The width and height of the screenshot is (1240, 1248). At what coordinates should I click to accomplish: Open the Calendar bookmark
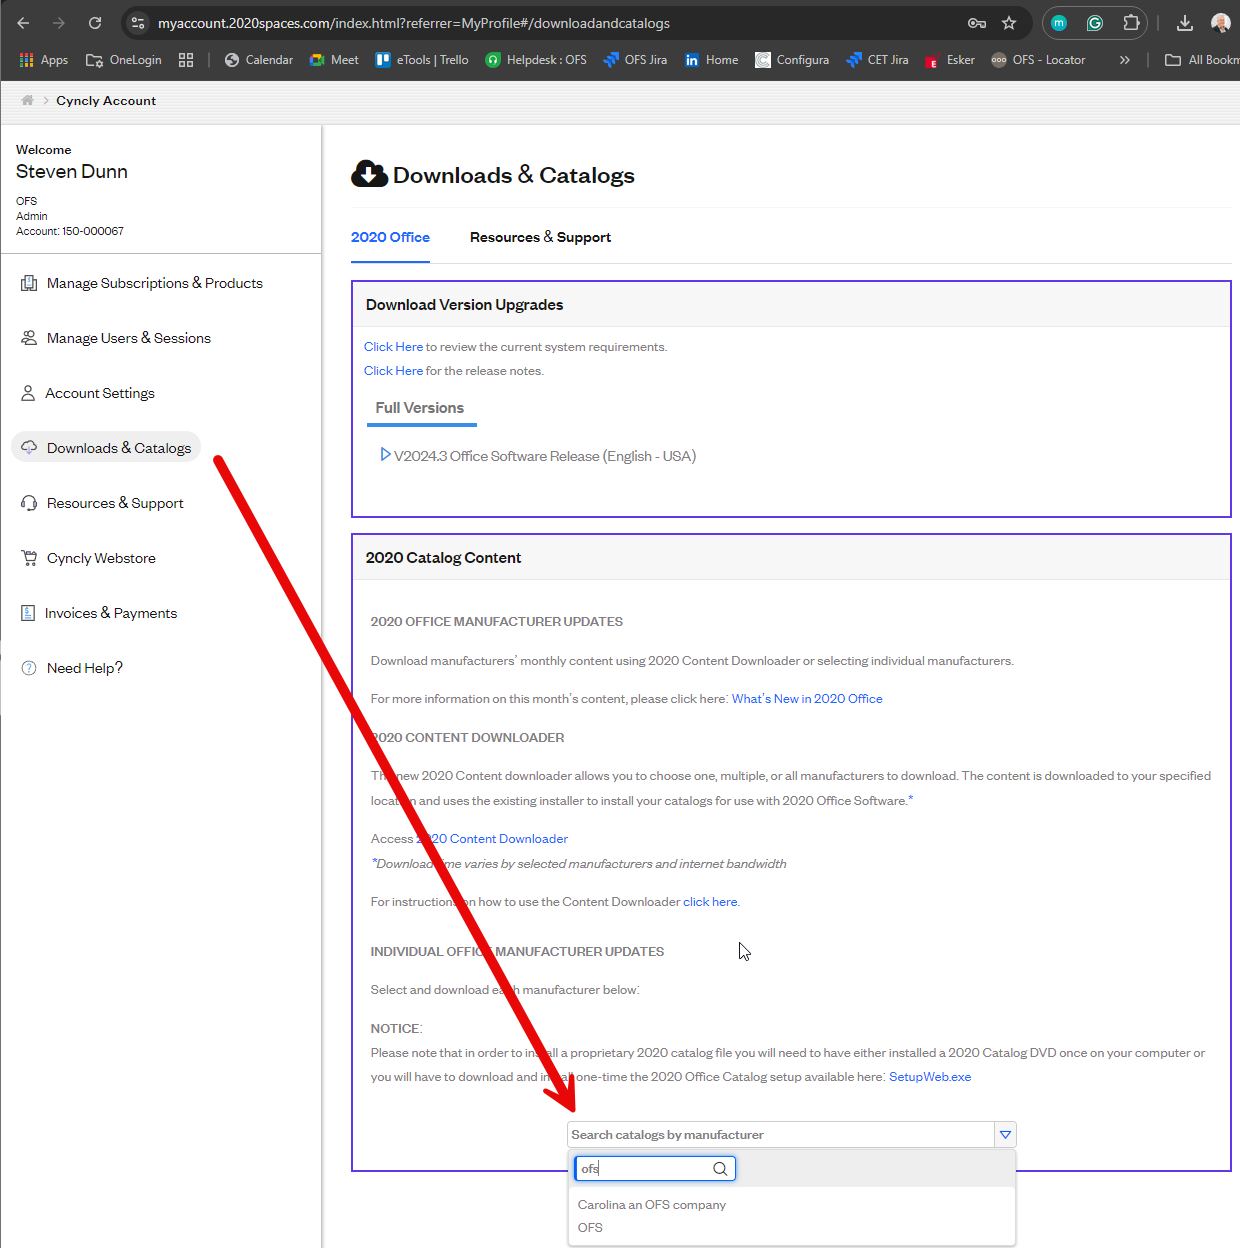point(259,60)
